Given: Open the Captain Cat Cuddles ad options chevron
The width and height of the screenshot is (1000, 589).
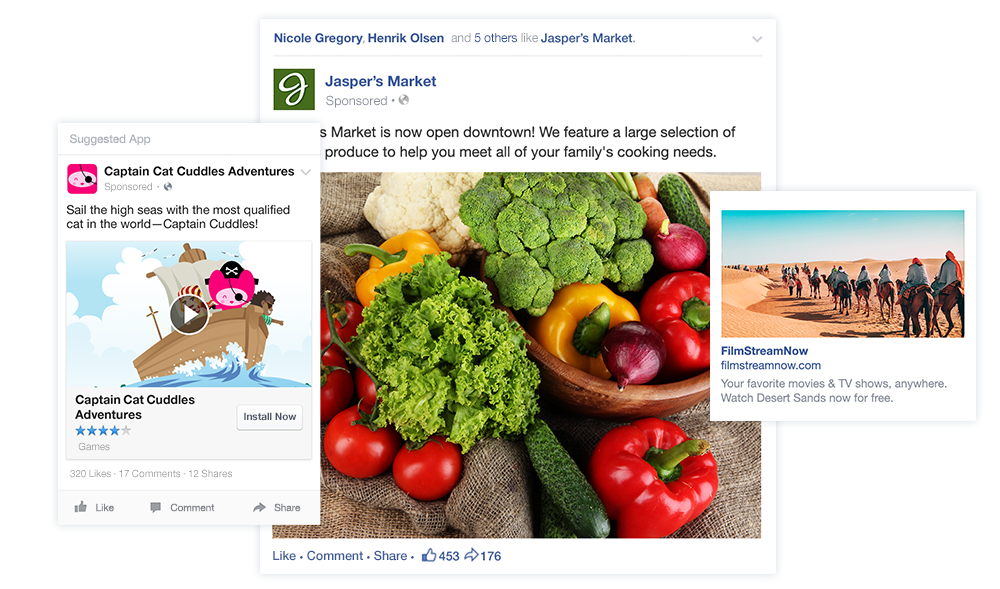Looking at the screenshot, I should [x=305, y=172].
